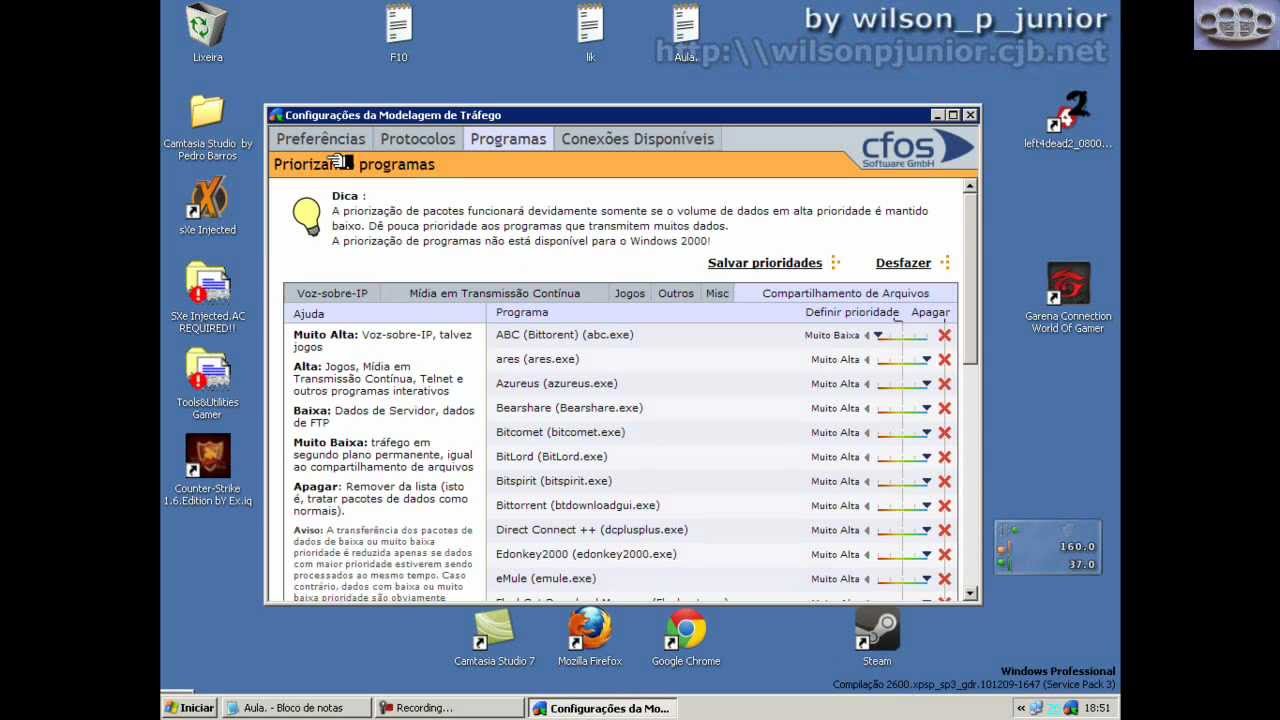The image size is (1280, 720).
Task: Switch to Aula. - Bloco de notas
Action: click(x=296, y=708)
